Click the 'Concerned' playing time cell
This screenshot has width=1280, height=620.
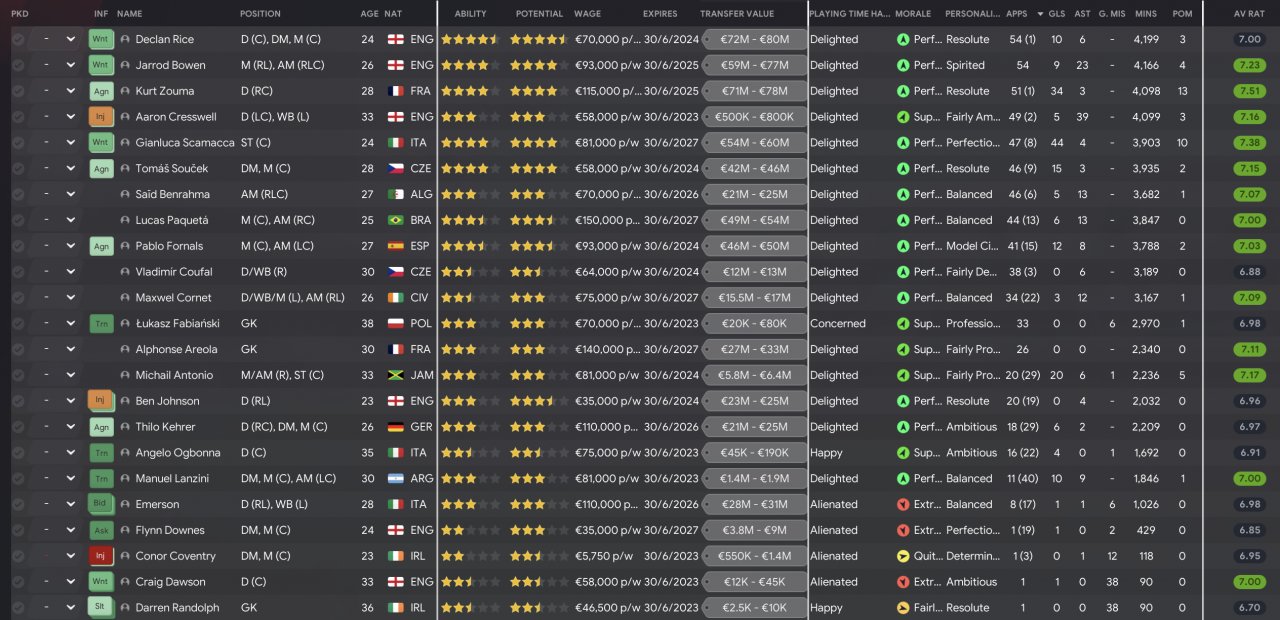[838, 324]
